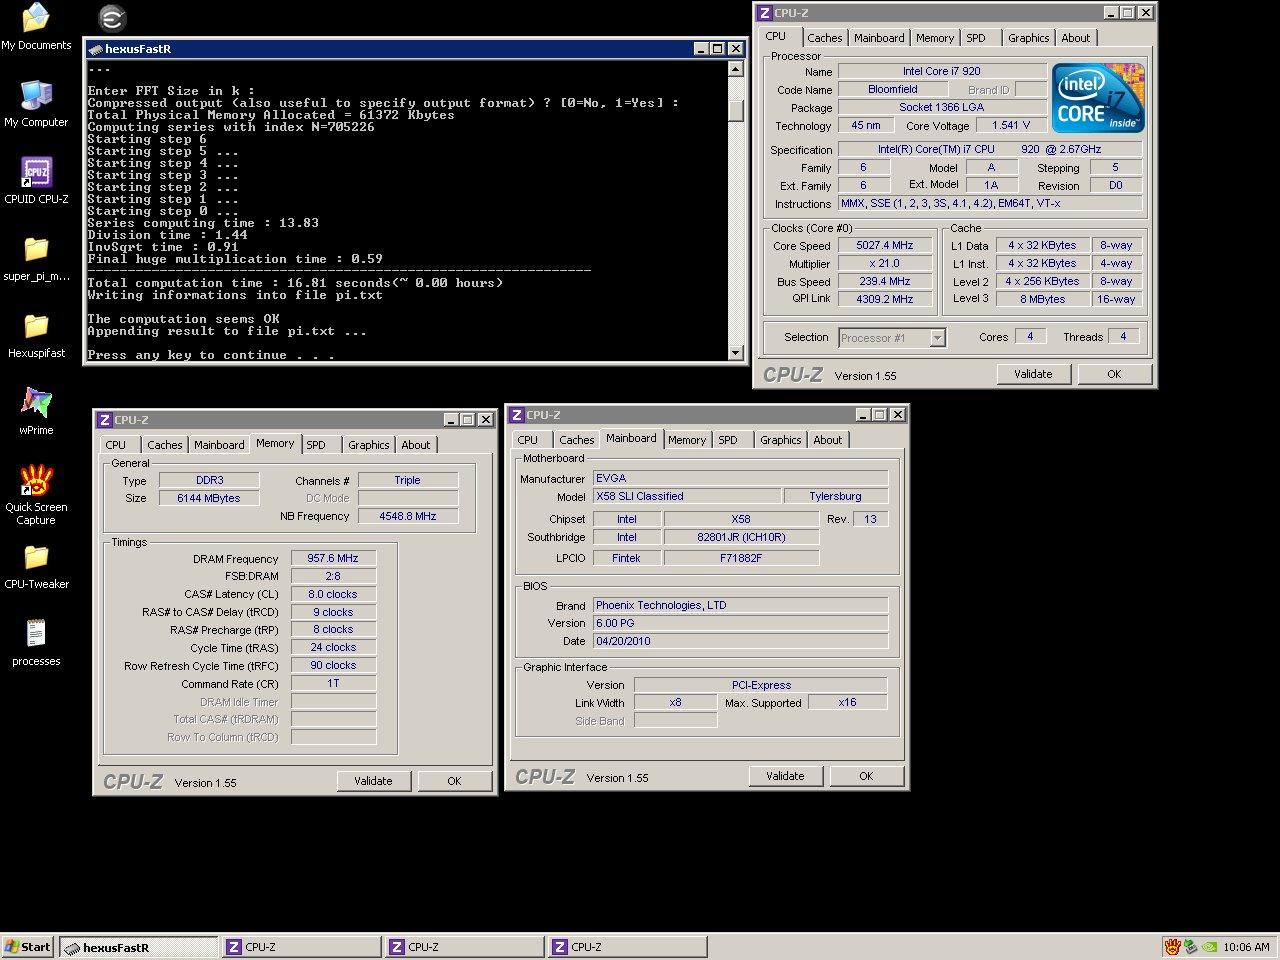
Task: Select About tab in the Mainboard CPU-Z window
Action: pyautogui.click(x=828, y=440)
